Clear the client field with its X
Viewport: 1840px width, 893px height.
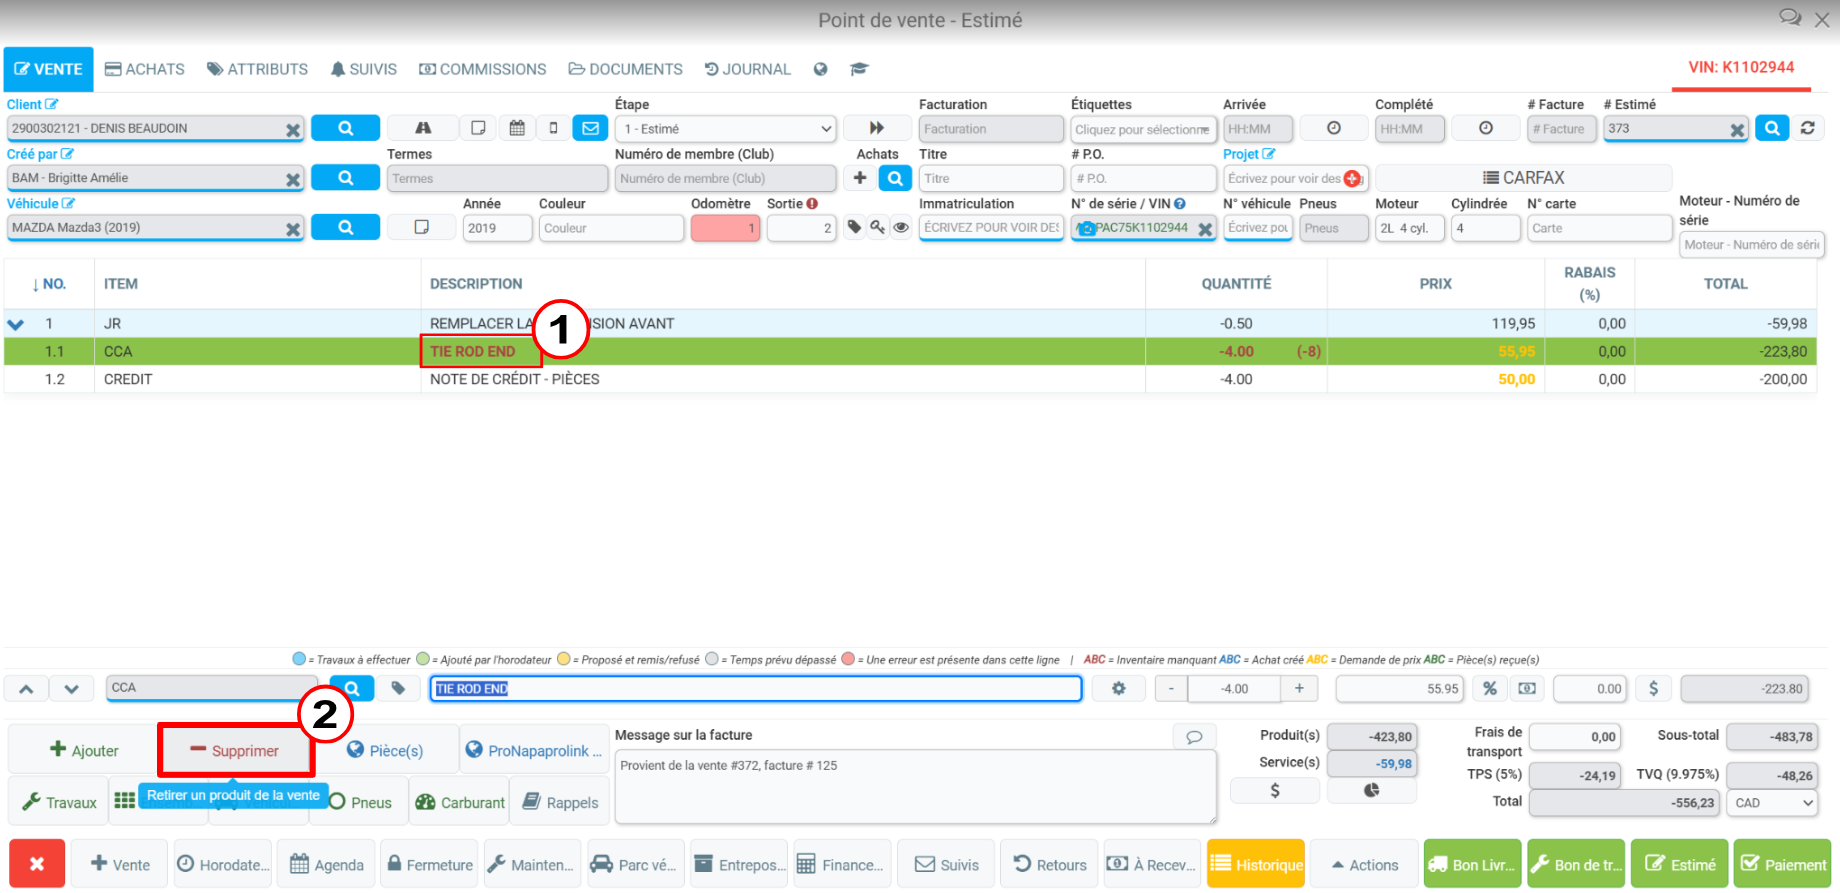click(x=293, y=129)
